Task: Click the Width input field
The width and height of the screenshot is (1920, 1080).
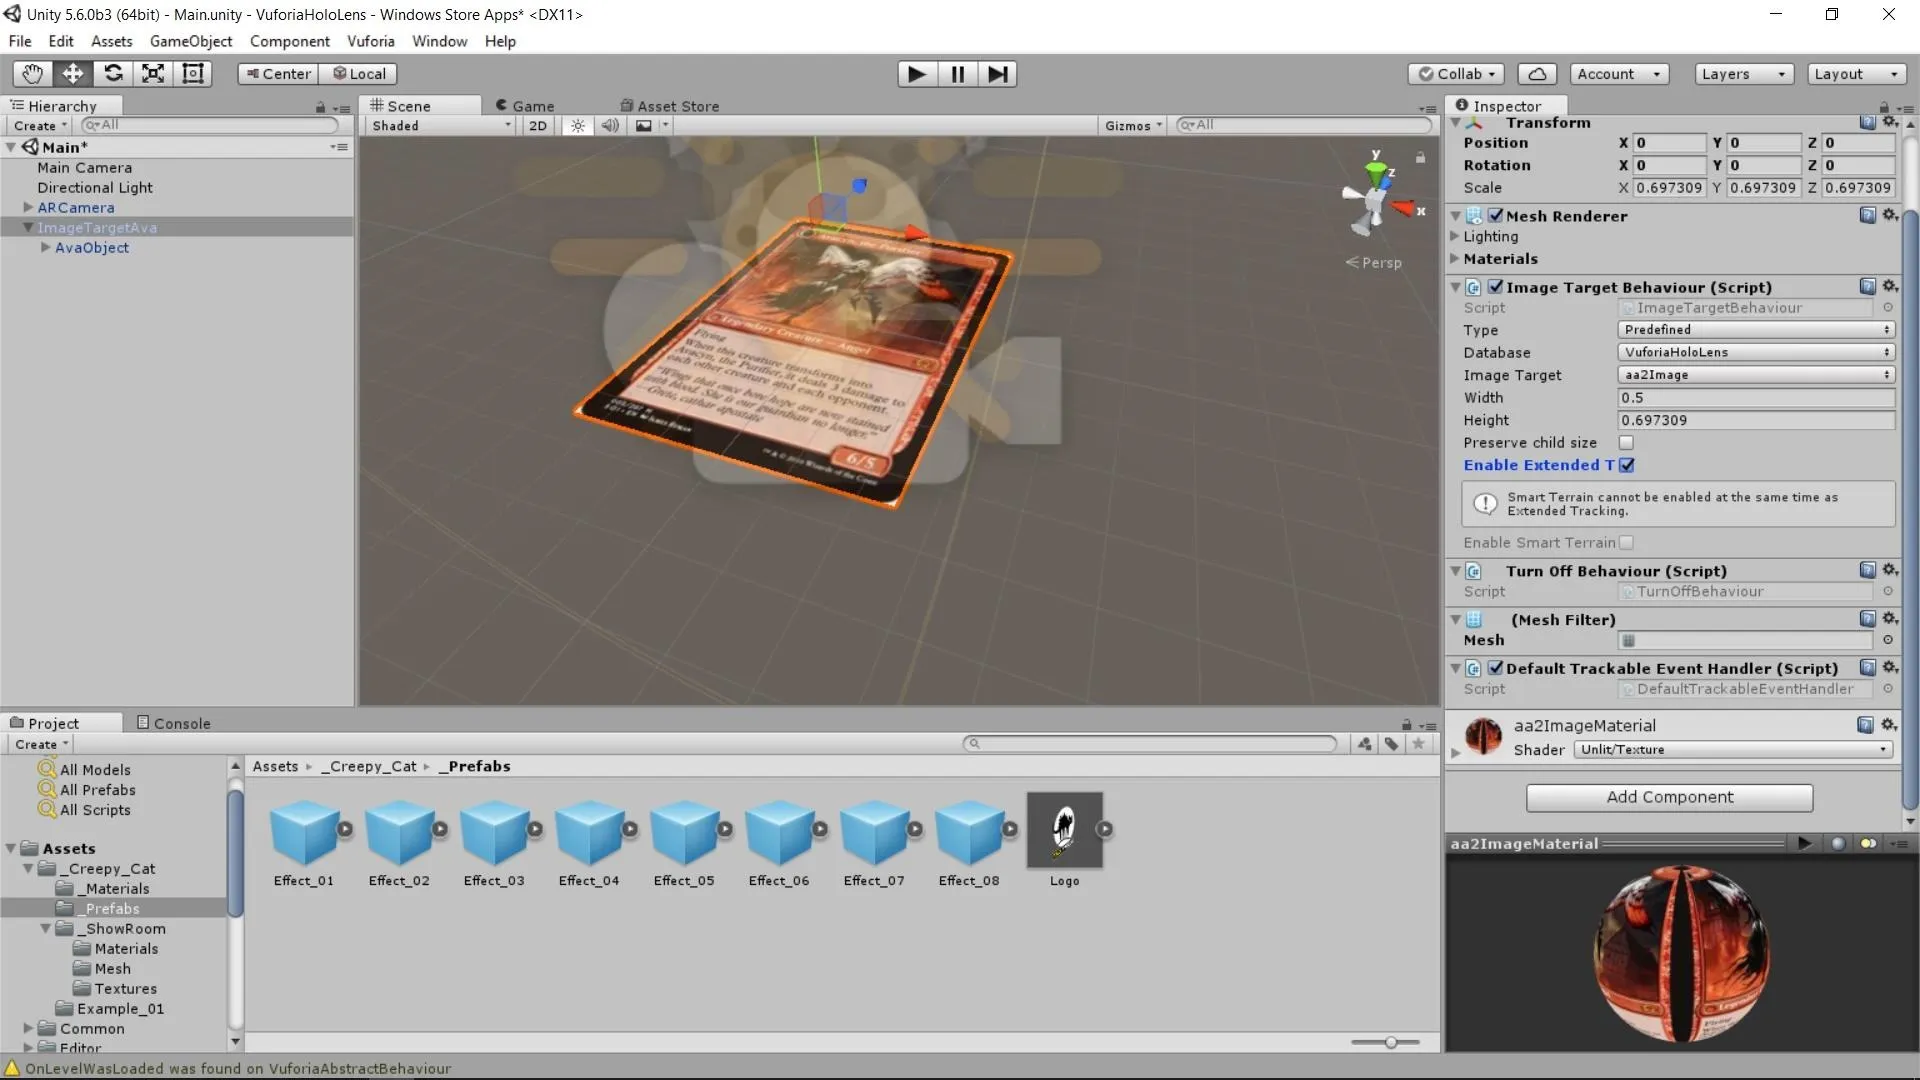Action: (1756, 397)
